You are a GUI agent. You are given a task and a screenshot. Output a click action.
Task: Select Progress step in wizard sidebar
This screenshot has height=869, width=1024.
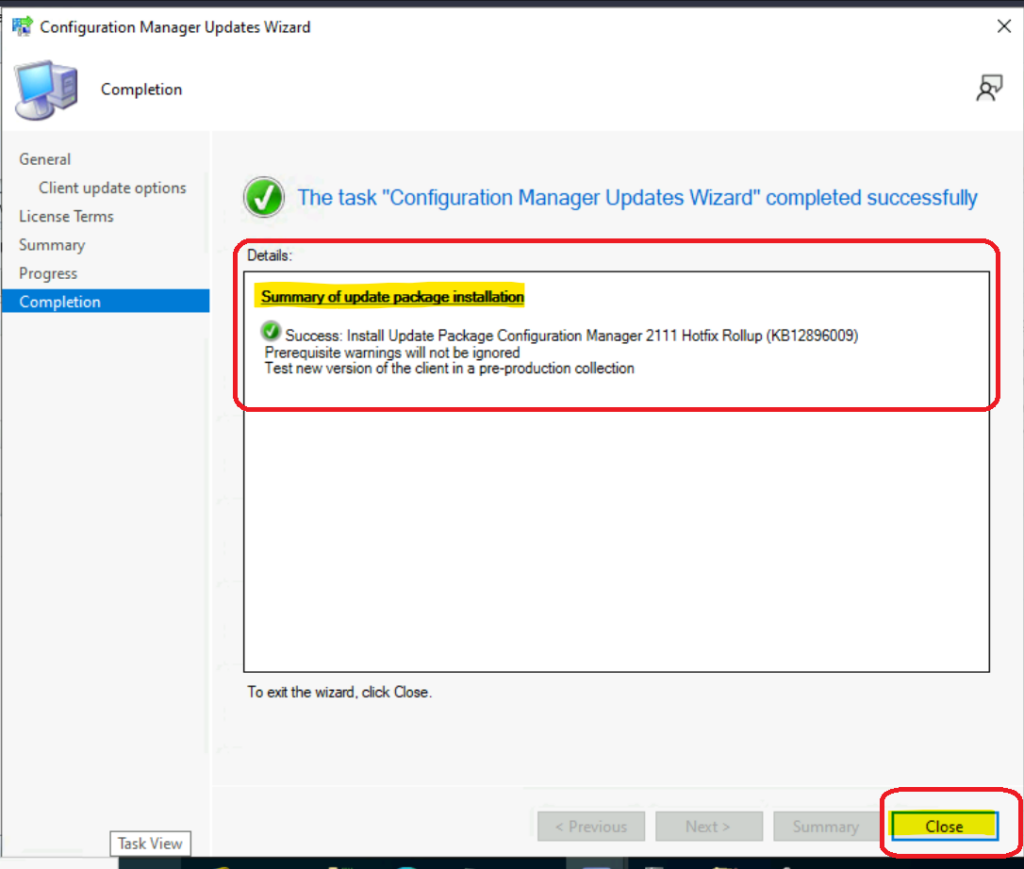(x=48, y=274)
